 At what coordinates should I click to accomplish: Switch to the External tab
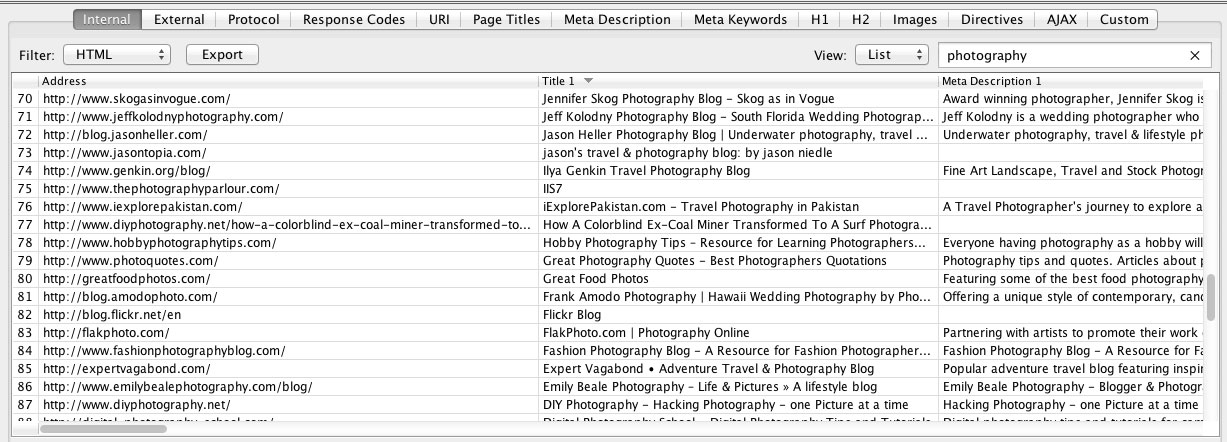pyautogui.click(x=179, y=19)
